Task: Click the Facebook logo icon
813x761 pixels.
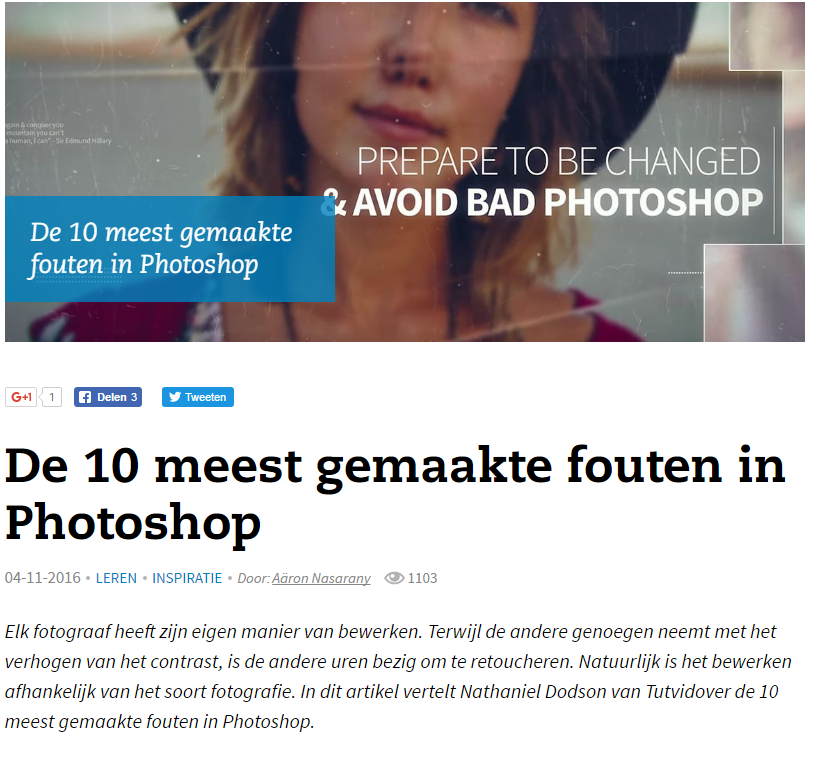Action: 86,397
